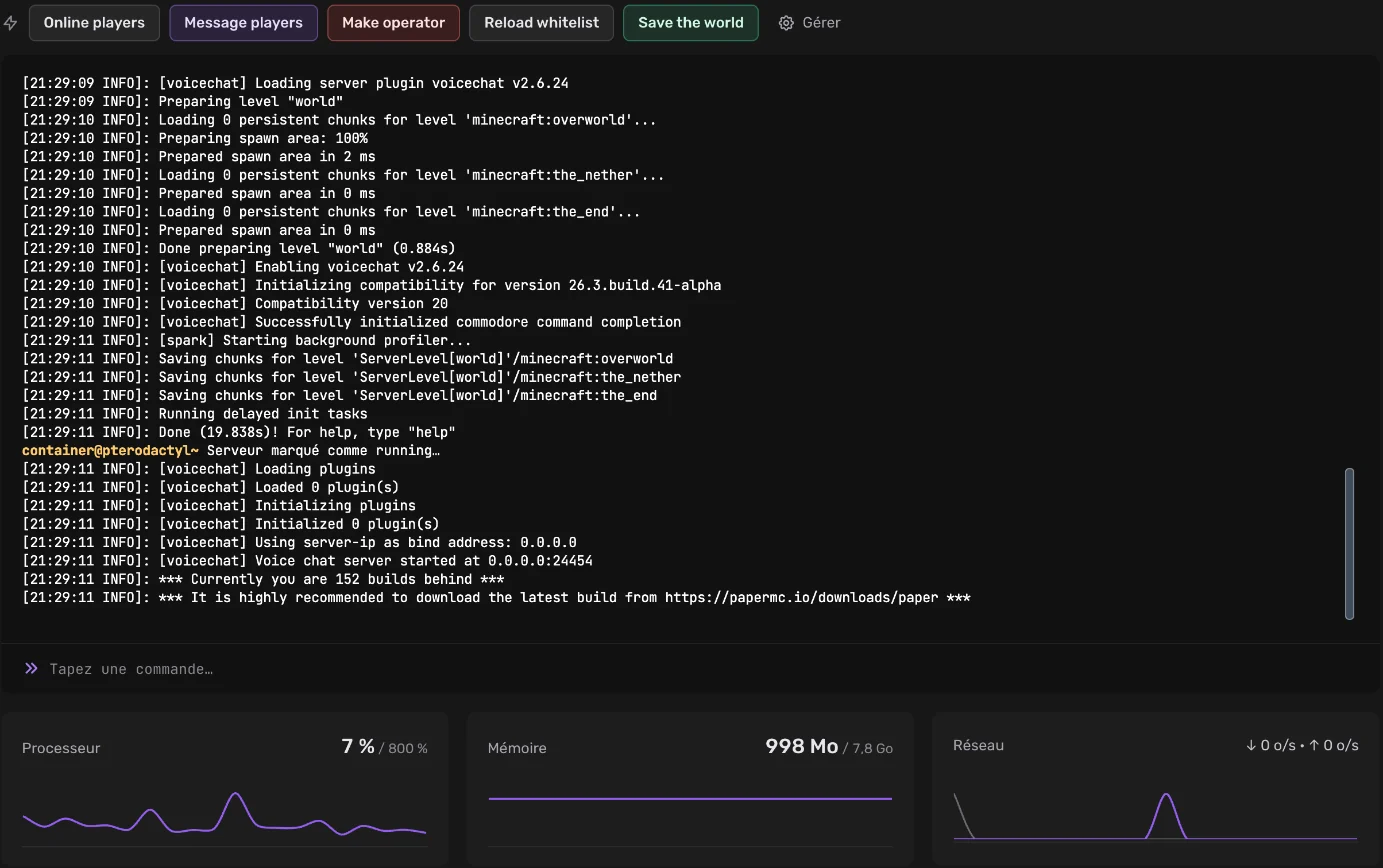Click the gear icon beside Gérer
1383x868 pixels.
pos(786,23)
